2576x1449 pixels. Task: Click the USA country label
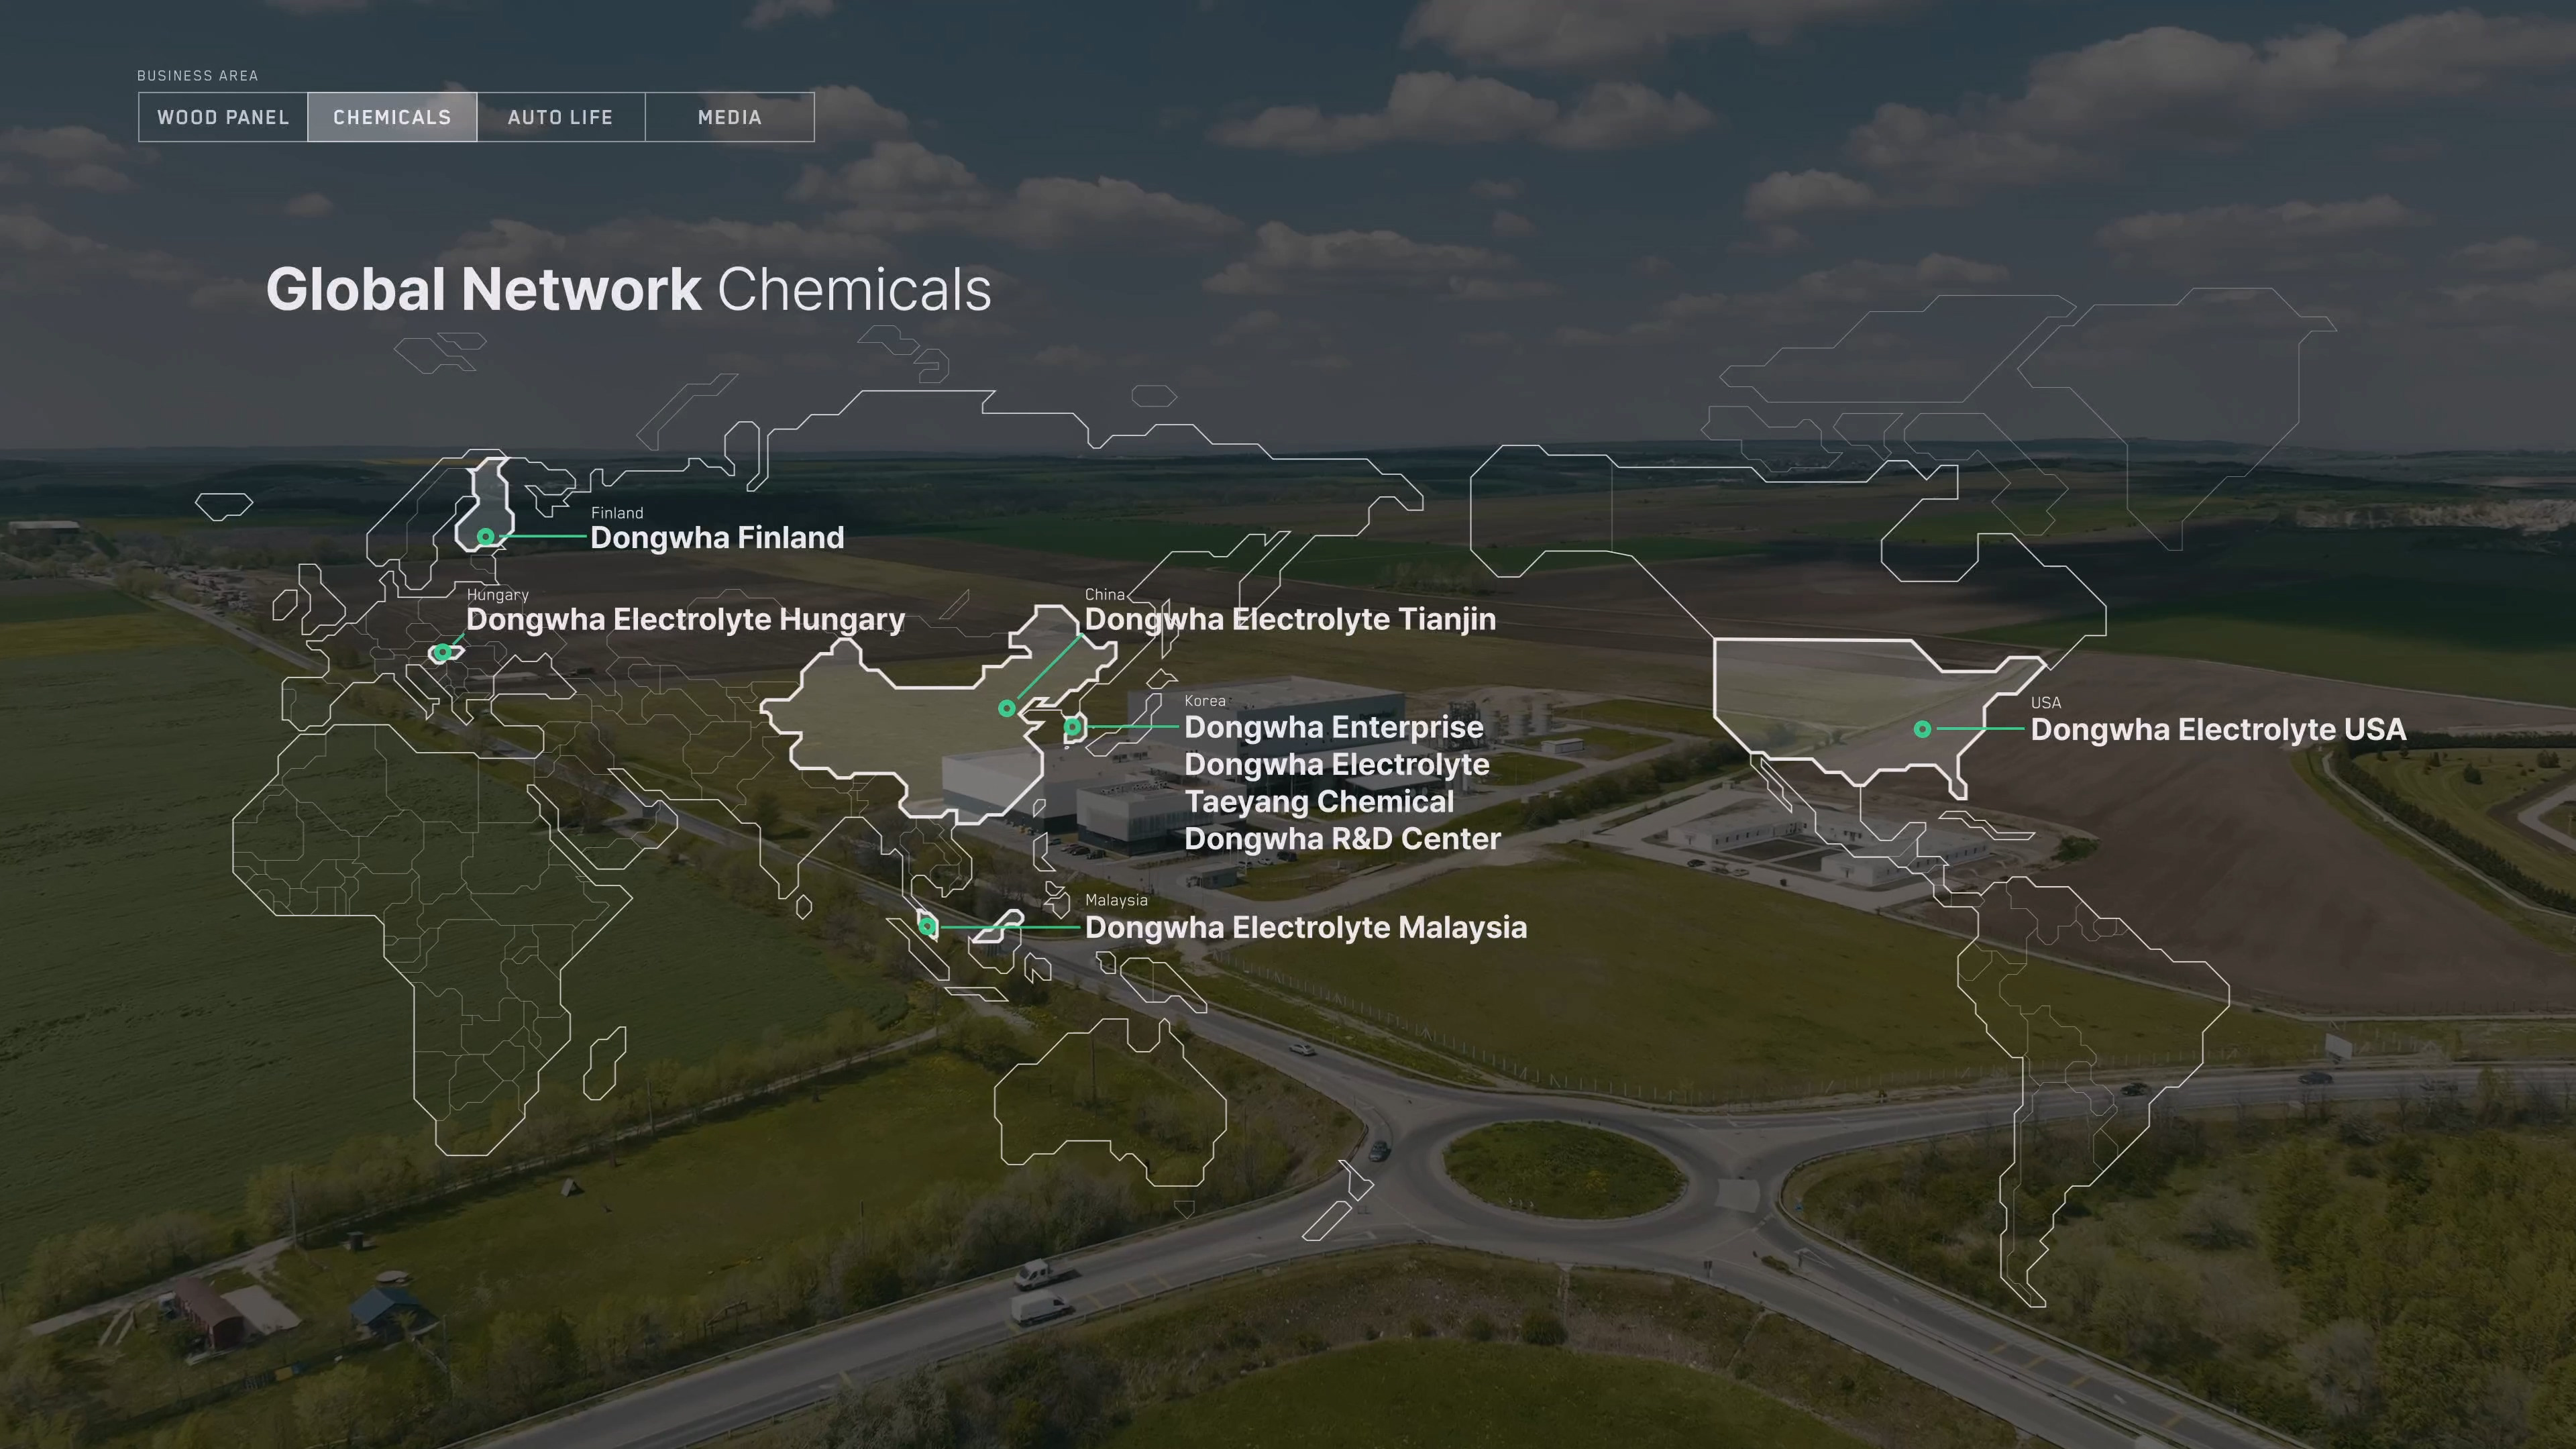click(2045, 703)
